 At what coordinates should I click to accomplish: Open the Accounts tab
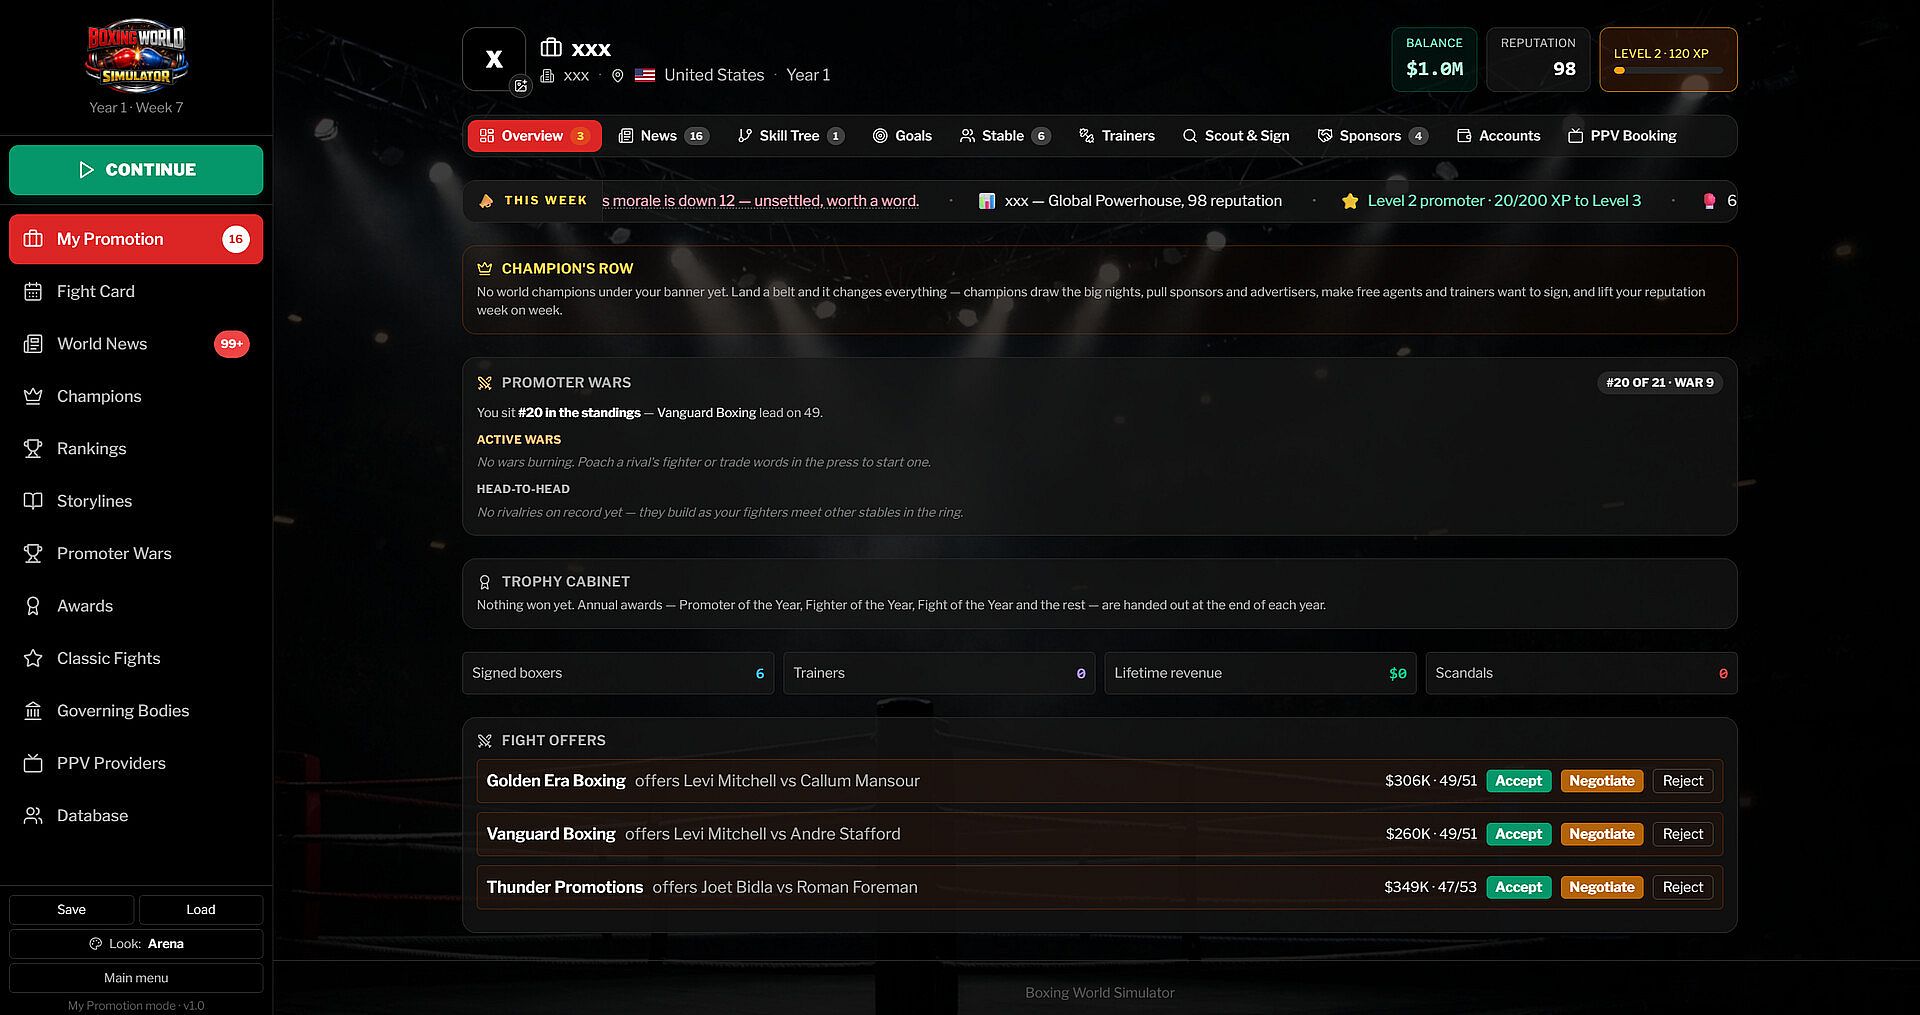point(1499,136)
